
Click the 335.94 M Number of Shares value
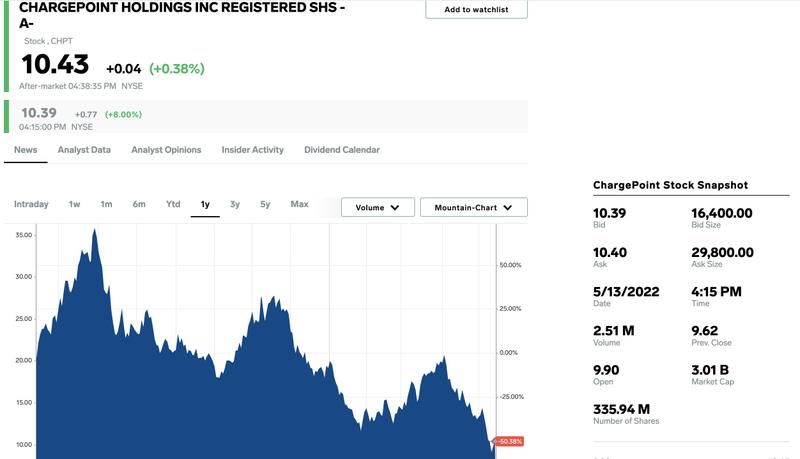[621, 410]
